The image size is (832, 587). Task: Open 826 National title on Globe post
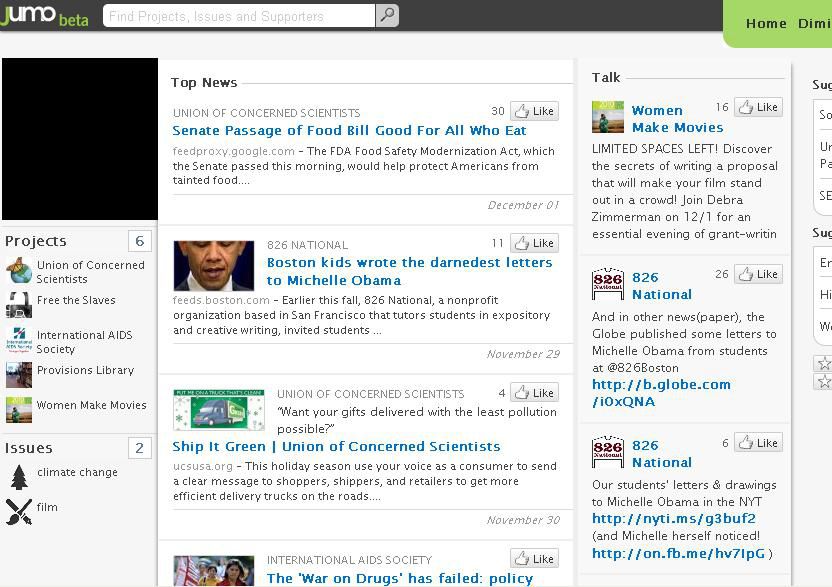click(662, 286)
